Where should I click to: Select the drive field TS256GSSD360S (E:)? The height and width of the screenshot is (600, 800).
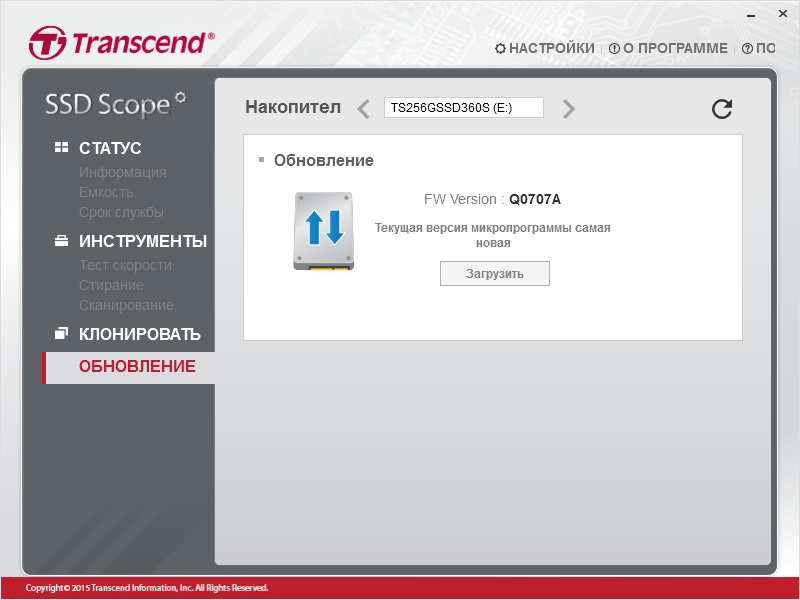(464, 108)
